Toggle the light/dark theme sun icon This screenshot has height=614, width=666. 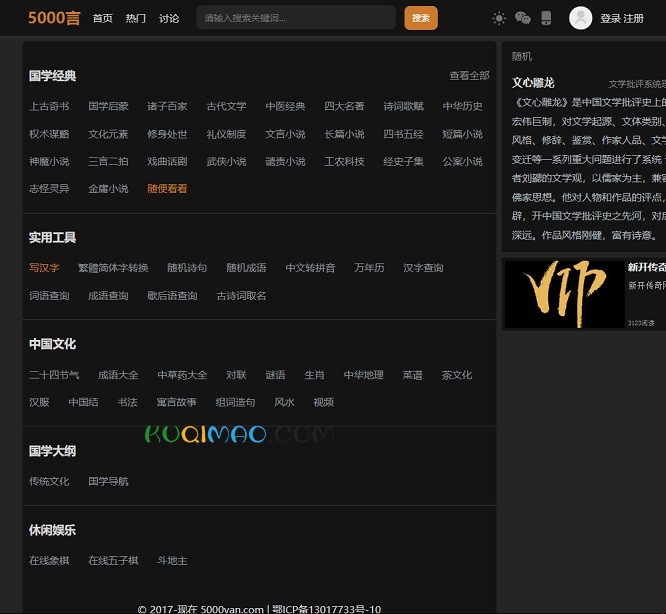click(499, 18)
